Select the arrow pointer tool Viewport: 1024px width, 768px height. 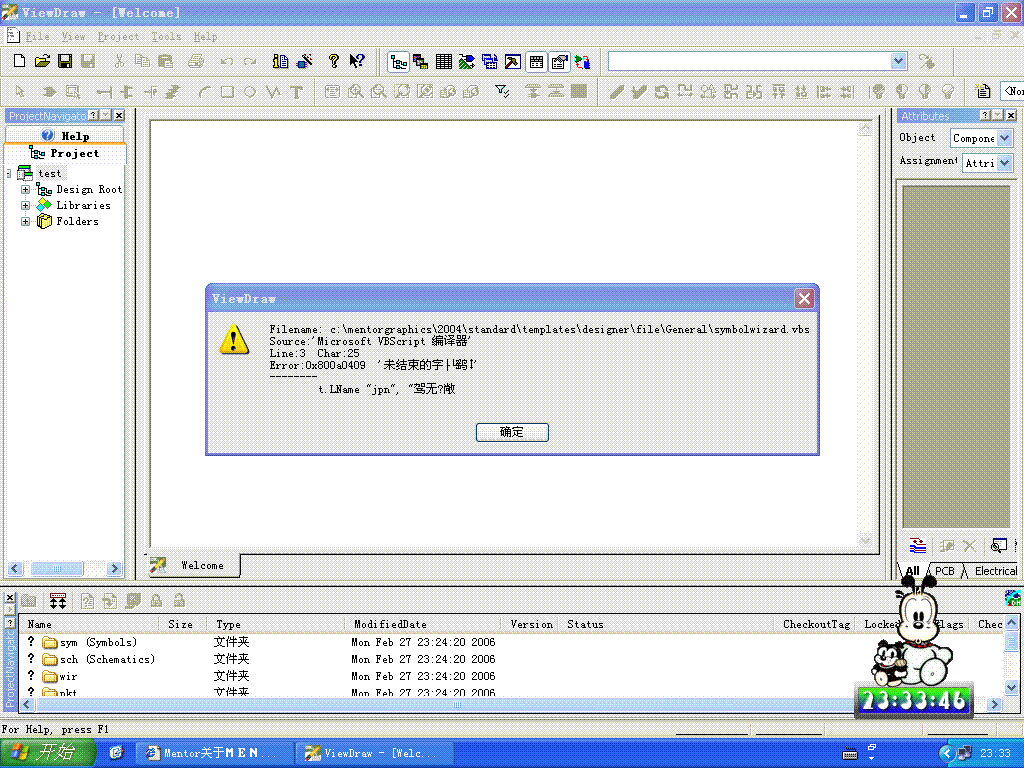tap(20, 91)
